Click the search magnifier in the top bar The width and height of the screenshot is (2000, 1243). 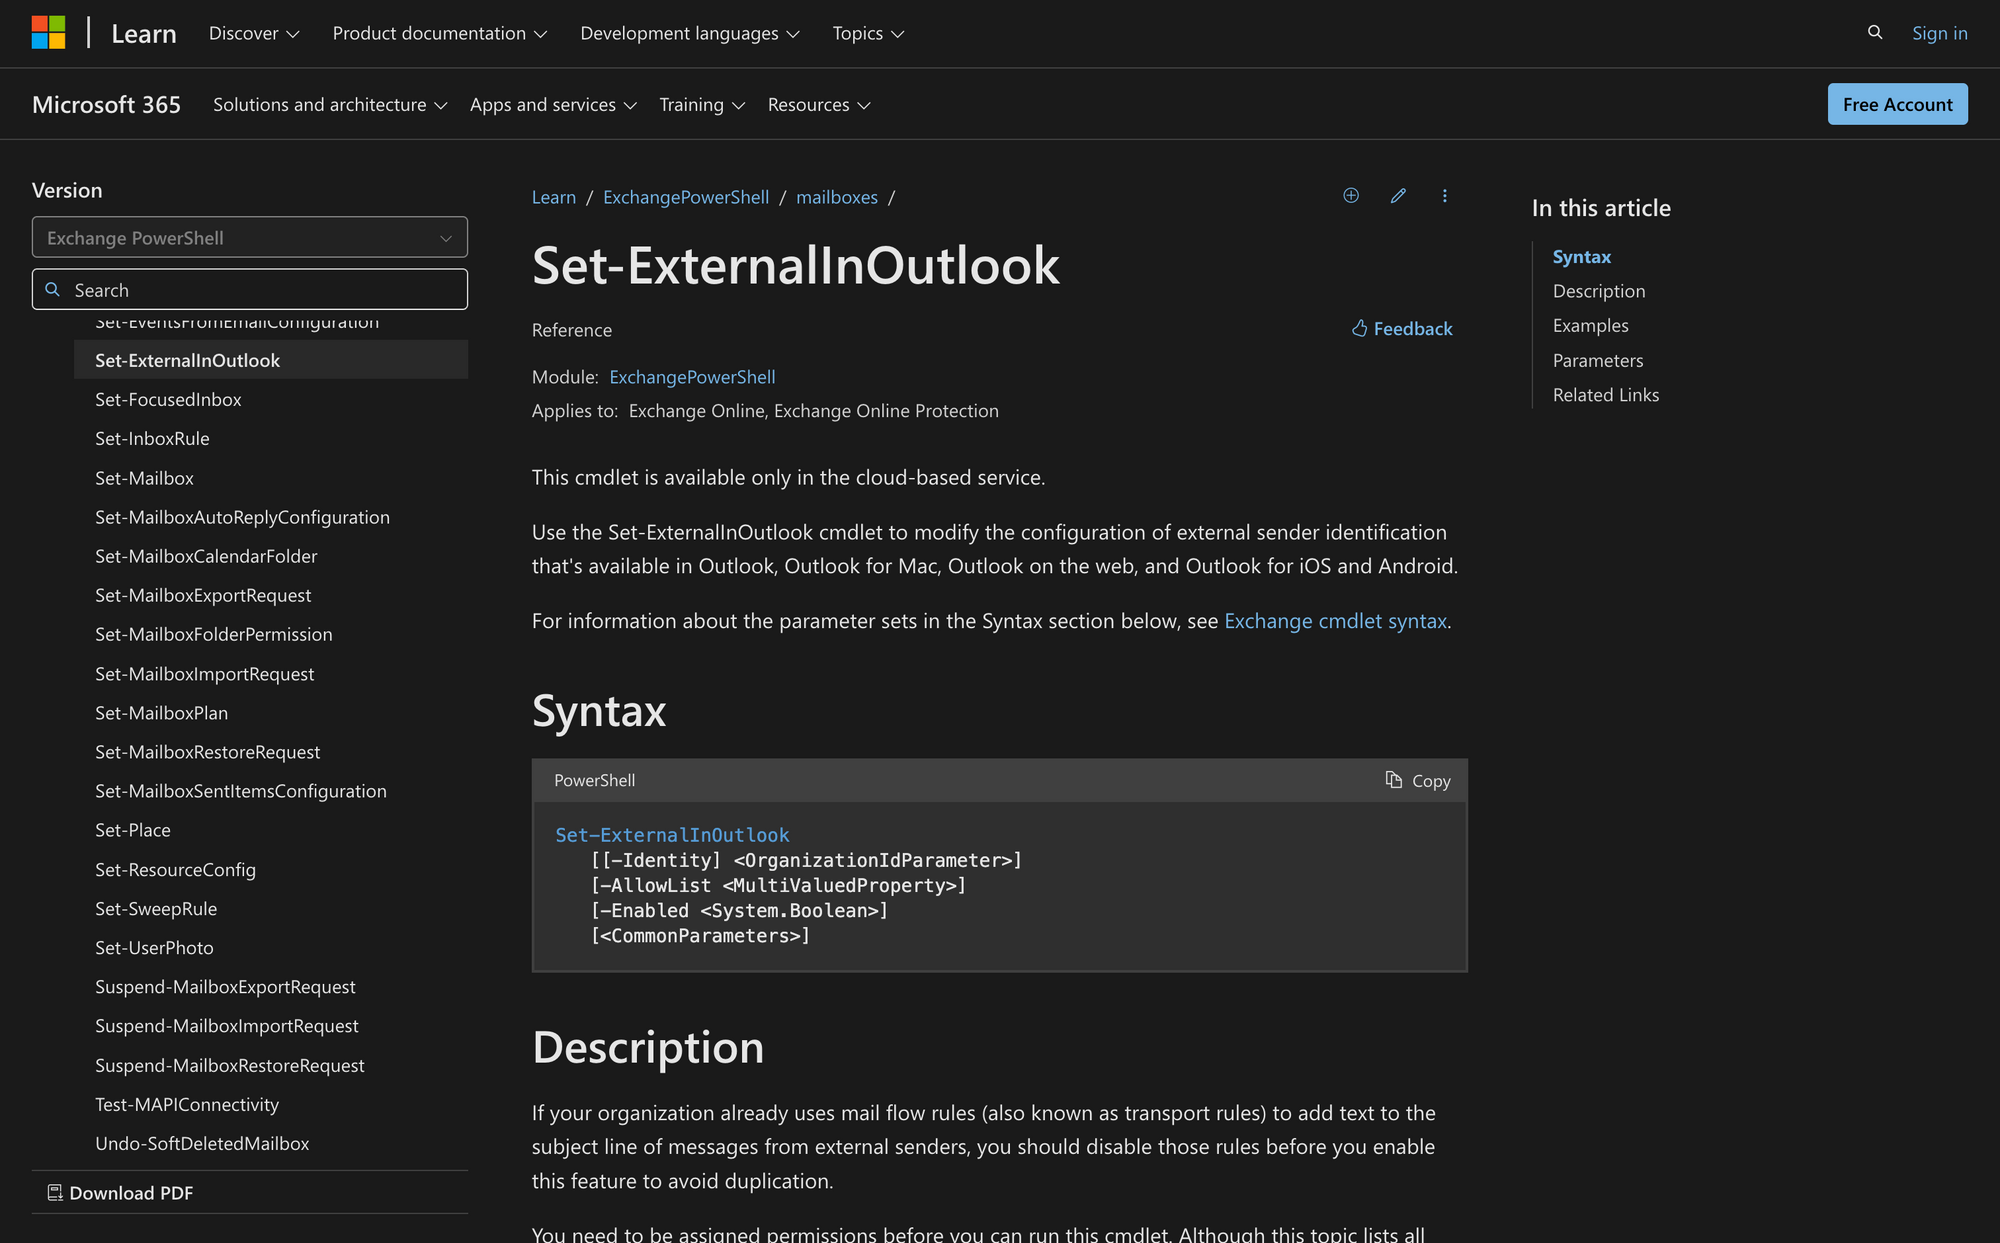[1874, 32]
